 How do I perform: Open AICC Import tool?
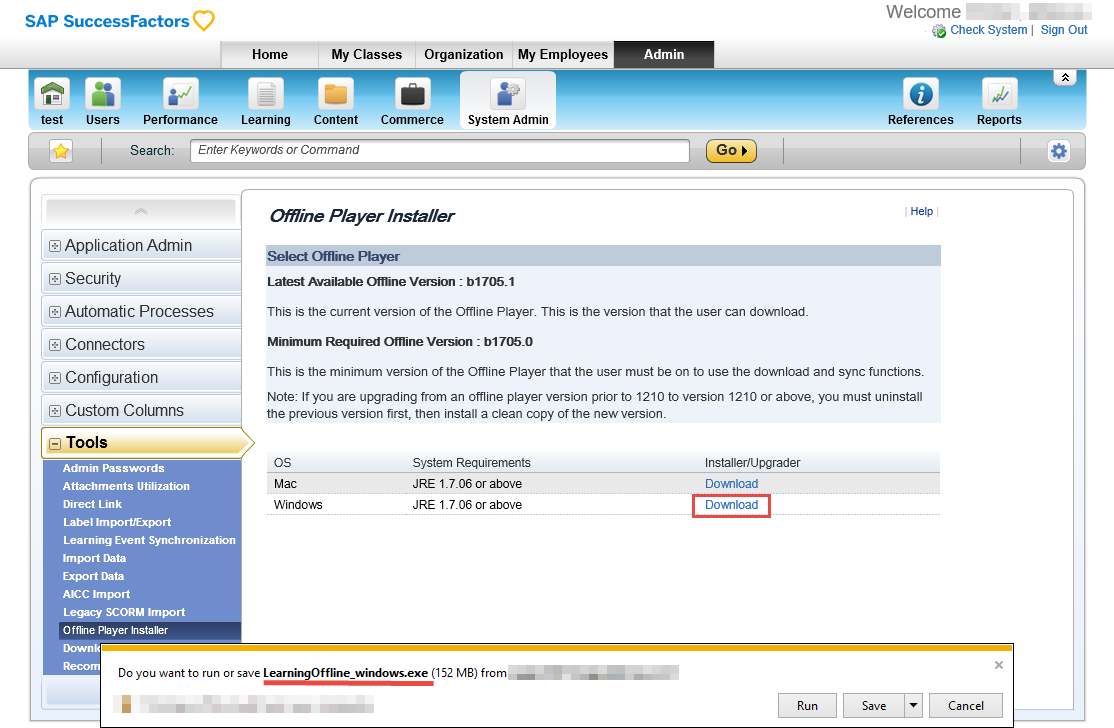tap(97, 594)
